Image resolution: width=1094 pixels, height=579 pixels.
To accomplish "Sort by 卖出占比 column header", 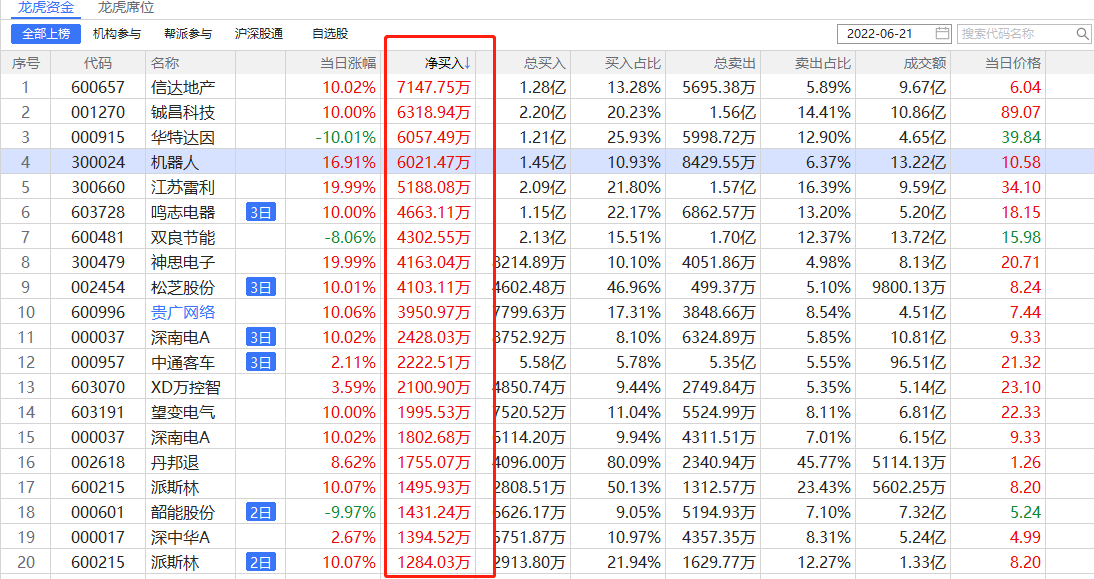I will 823,63.
